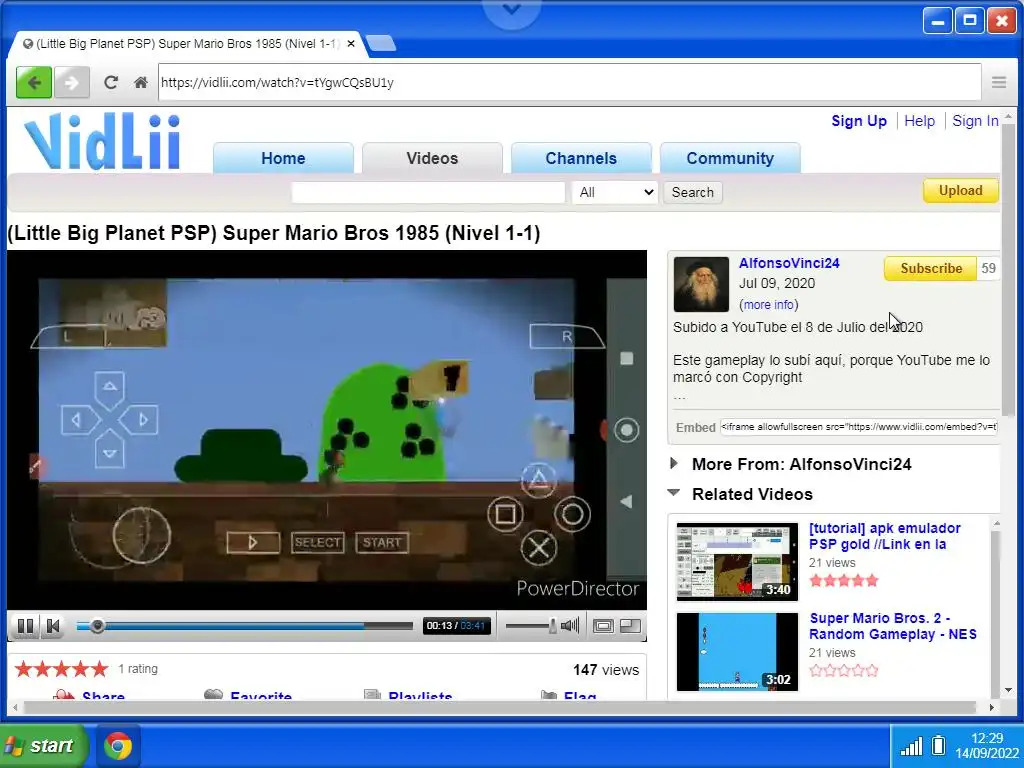The width and height of the screenshot is (1024, 768).
Task: Toggle the wide player size icon
Action: pos(603,626)
